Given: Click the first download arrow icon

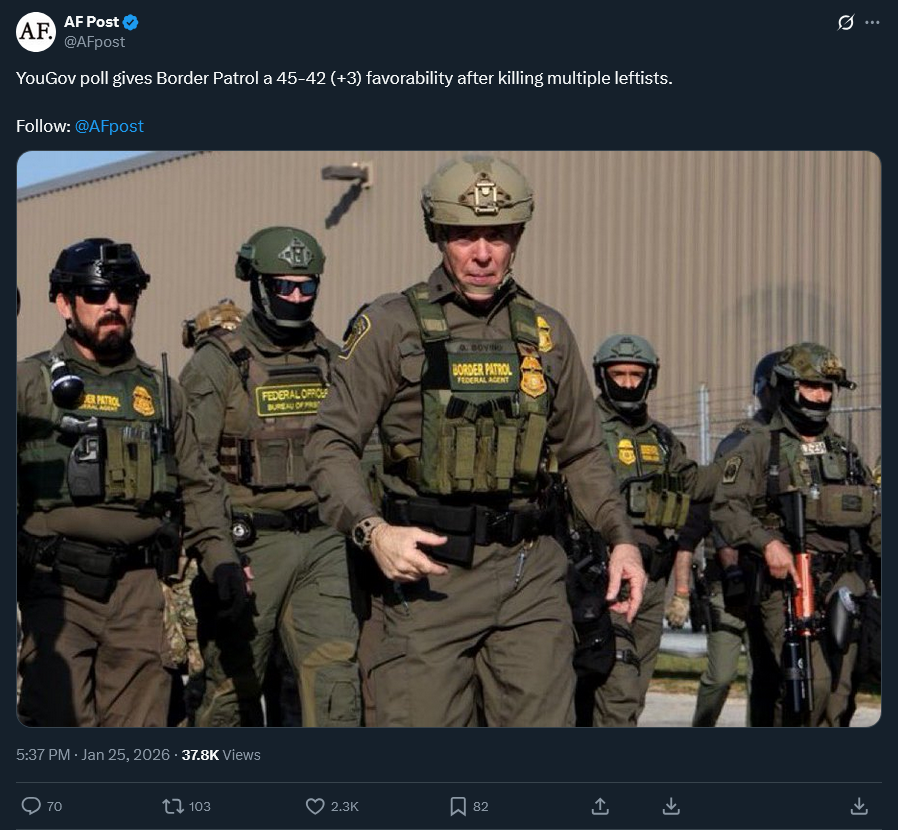Looking at the screenshot, I should [671, 807].
